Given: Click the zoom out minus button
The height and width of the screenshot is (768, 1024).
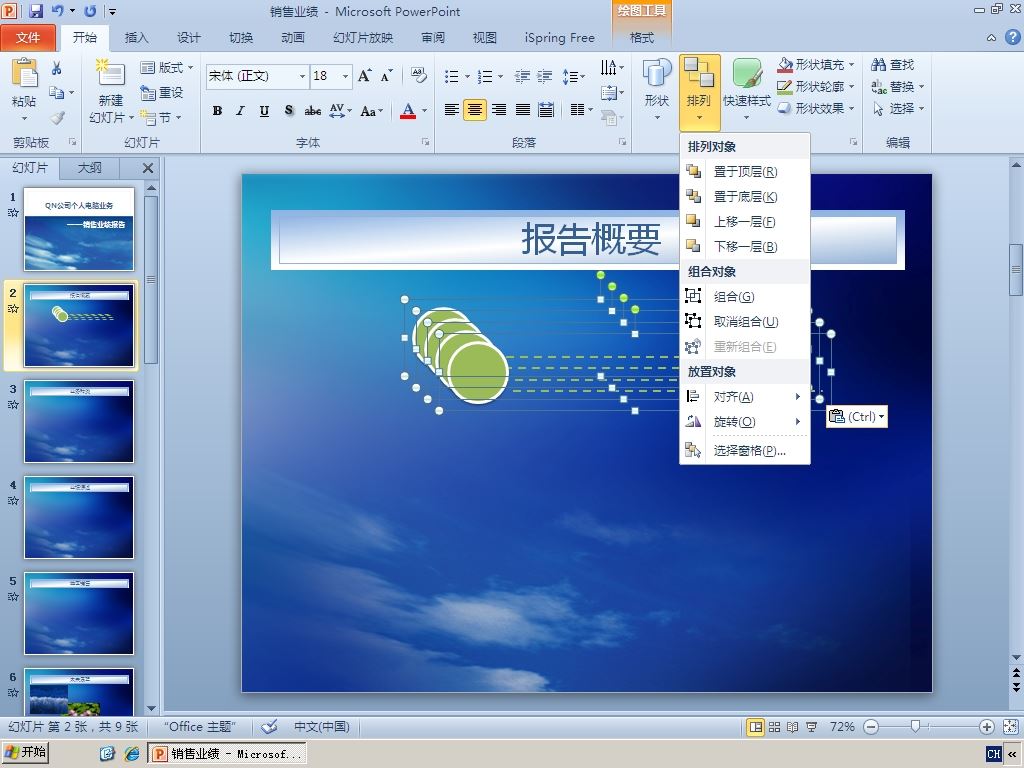Looking at the screenshot, I should click(871, 727).
